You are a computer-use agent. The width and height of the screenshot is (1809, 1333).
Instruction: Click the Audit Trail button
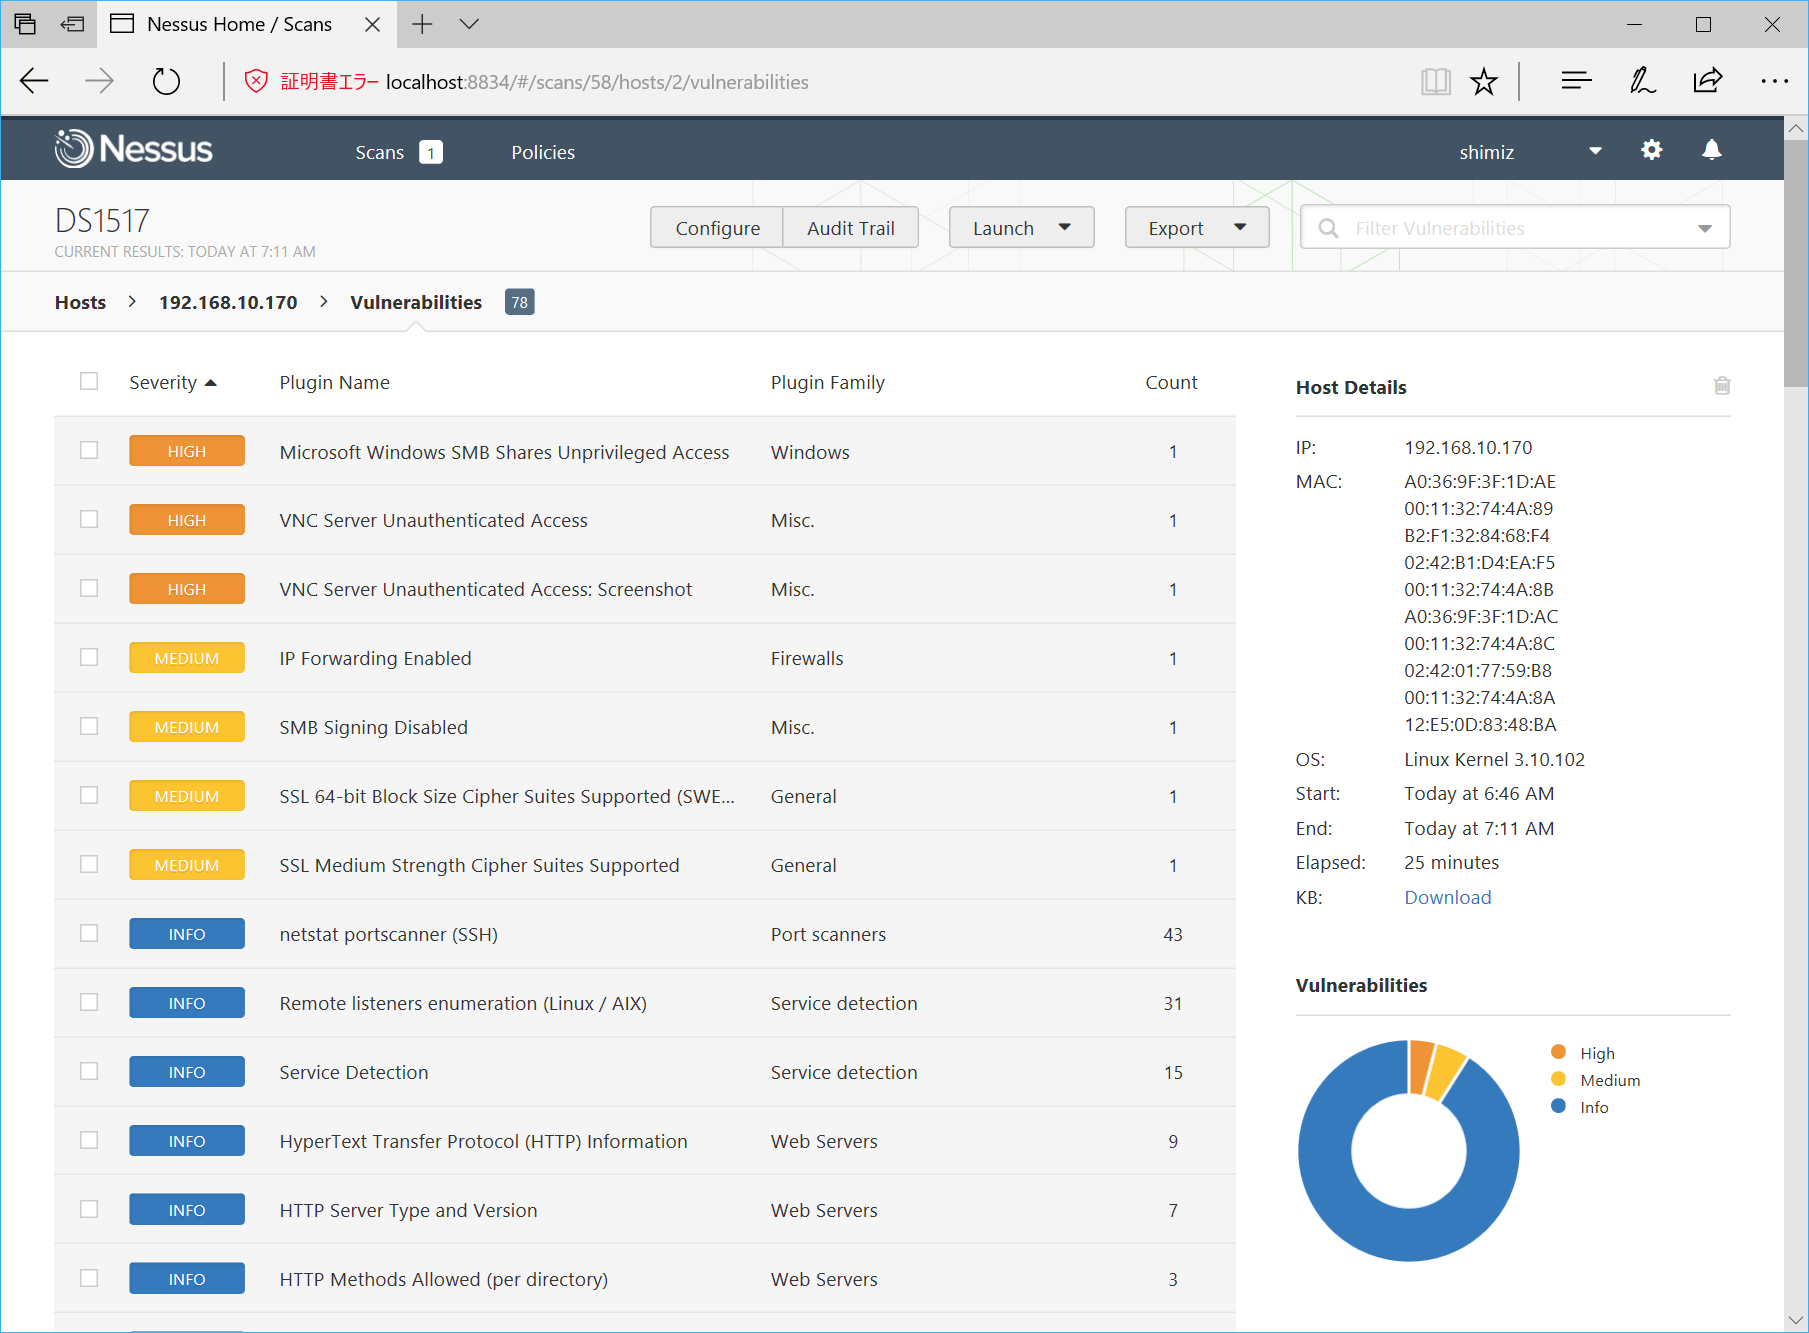pos(850,228)
